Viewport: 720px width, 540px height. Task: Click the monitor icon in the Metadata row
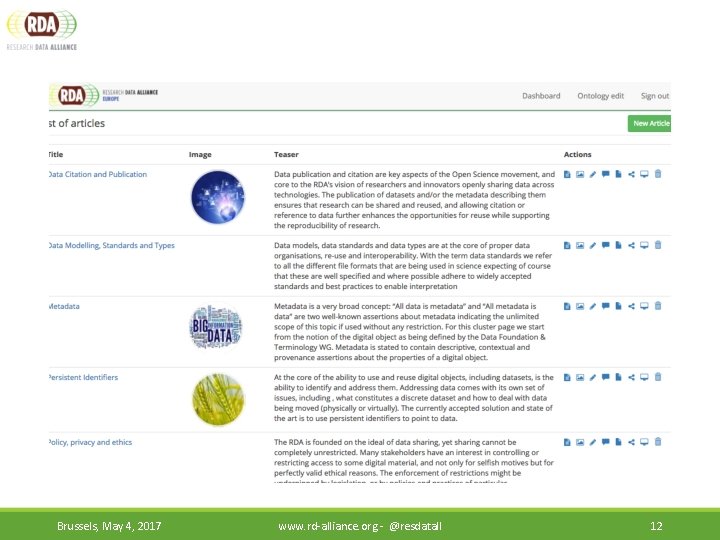click(x=644, y=306)
